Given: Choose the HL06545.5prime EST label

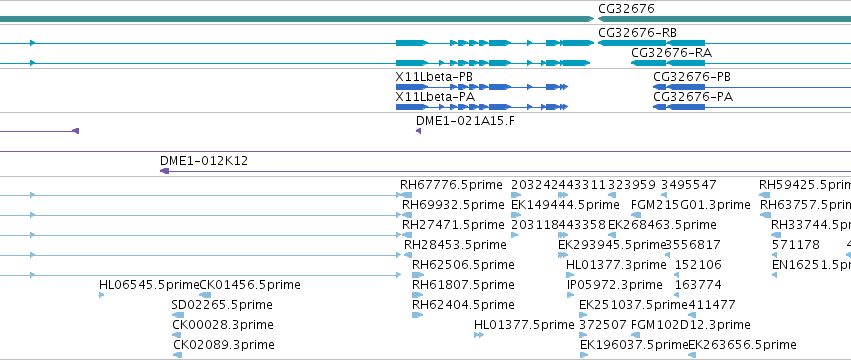Looking at the screenshot, I should pos(149,285).
